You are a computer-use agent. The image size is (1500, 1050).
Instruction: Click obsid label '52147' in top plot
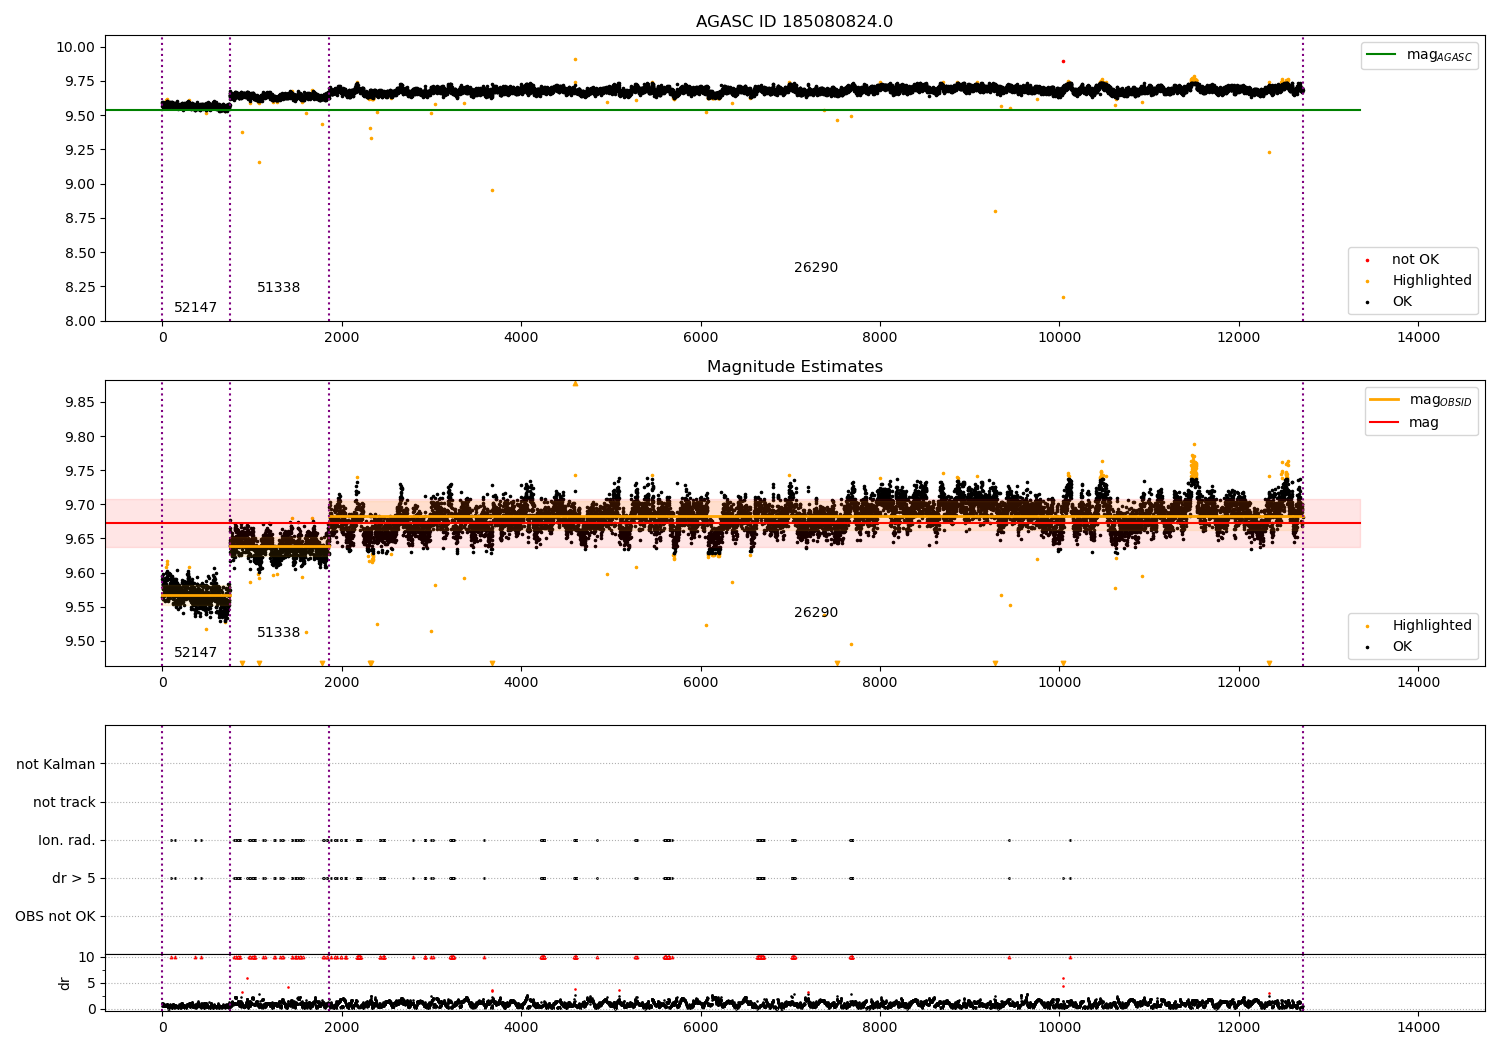[x=195, y=308]
